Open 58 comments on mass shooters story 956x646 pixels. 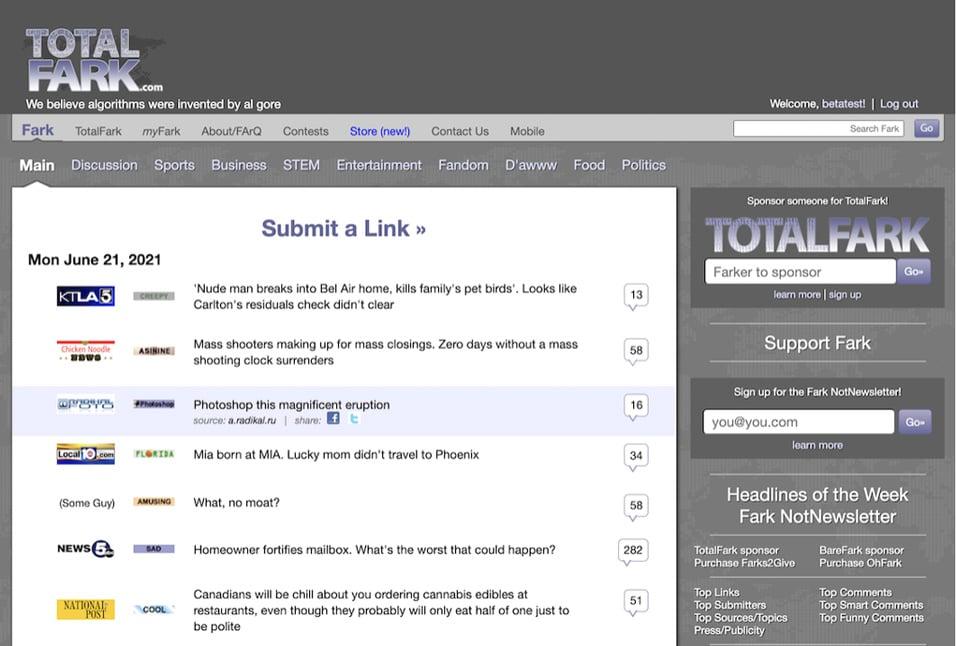point(636,352)
